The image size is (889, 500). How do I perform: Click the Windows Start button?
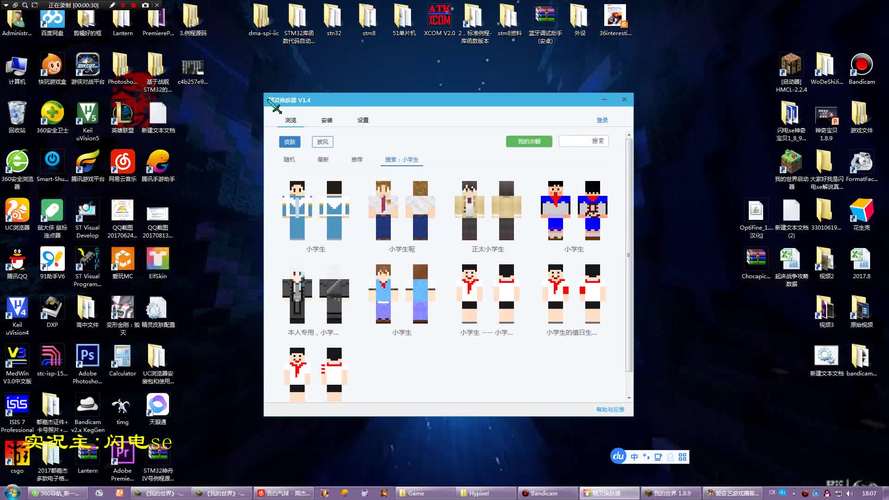click(x=12, y=492)
